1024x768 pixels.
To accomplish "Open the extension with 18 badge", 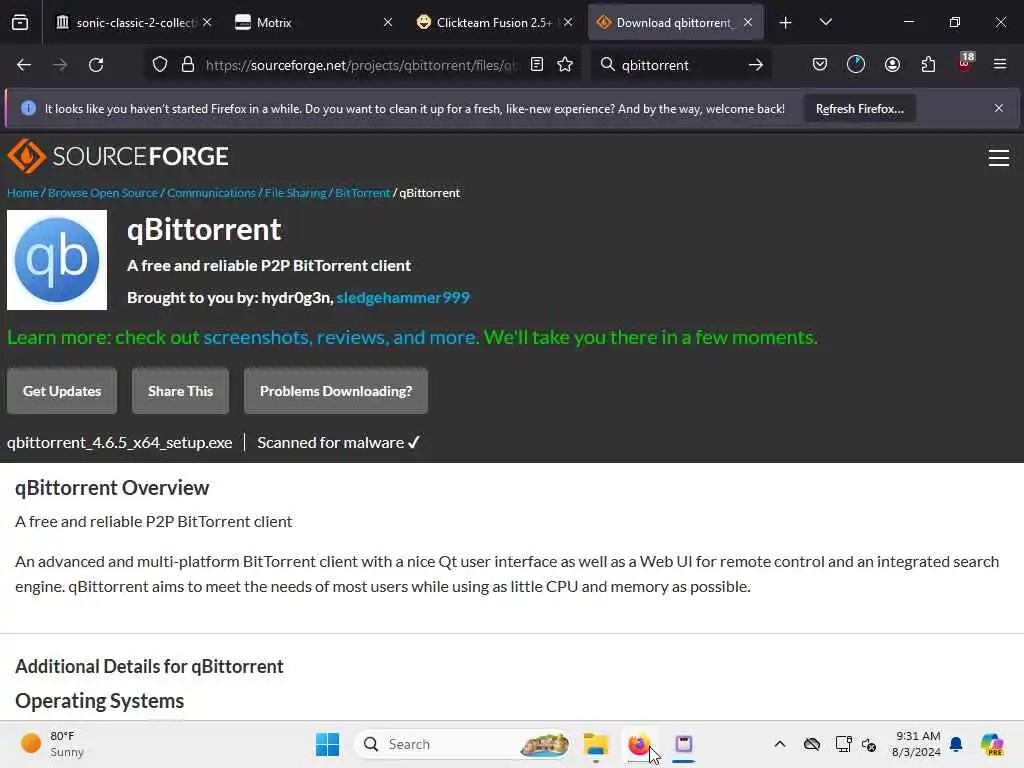I will 965,63.
